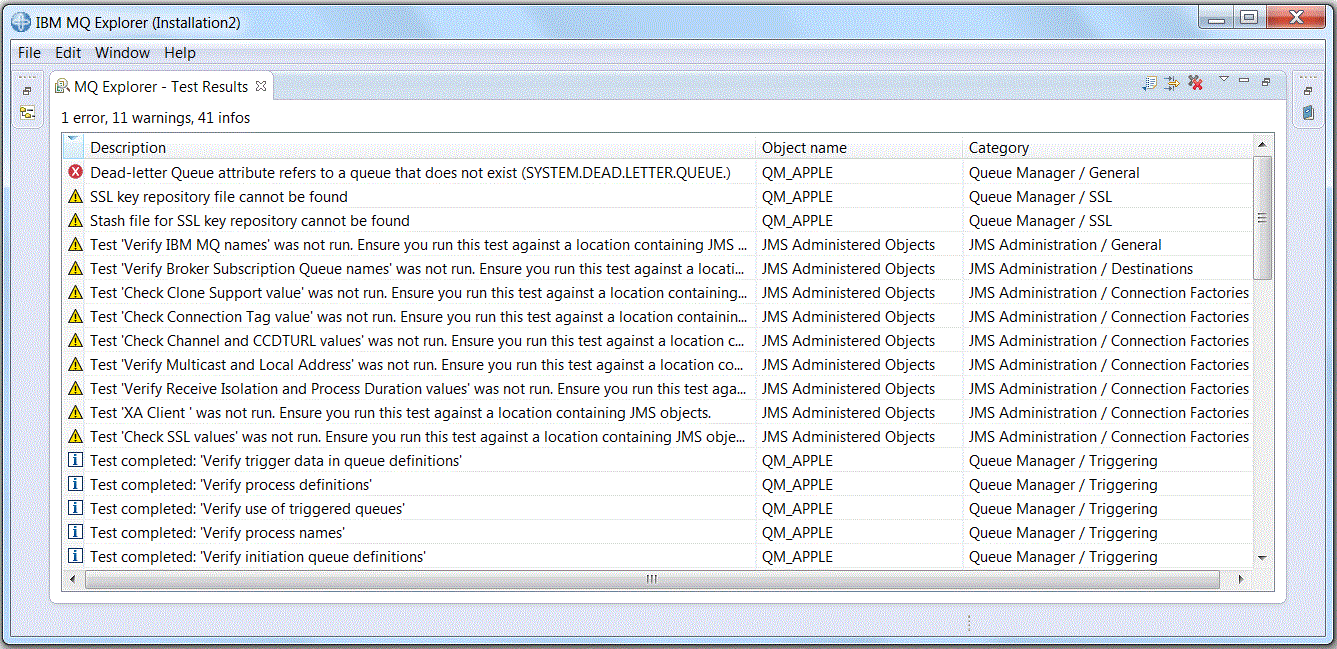
Task: Click 'JMS Administration / General' category cell
Action: click(1065, 245)
